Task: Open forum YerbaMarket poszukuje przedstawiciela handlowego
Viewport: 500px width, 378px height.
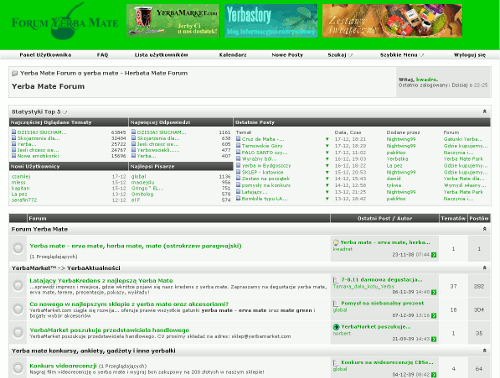Action: click(109, 330)
